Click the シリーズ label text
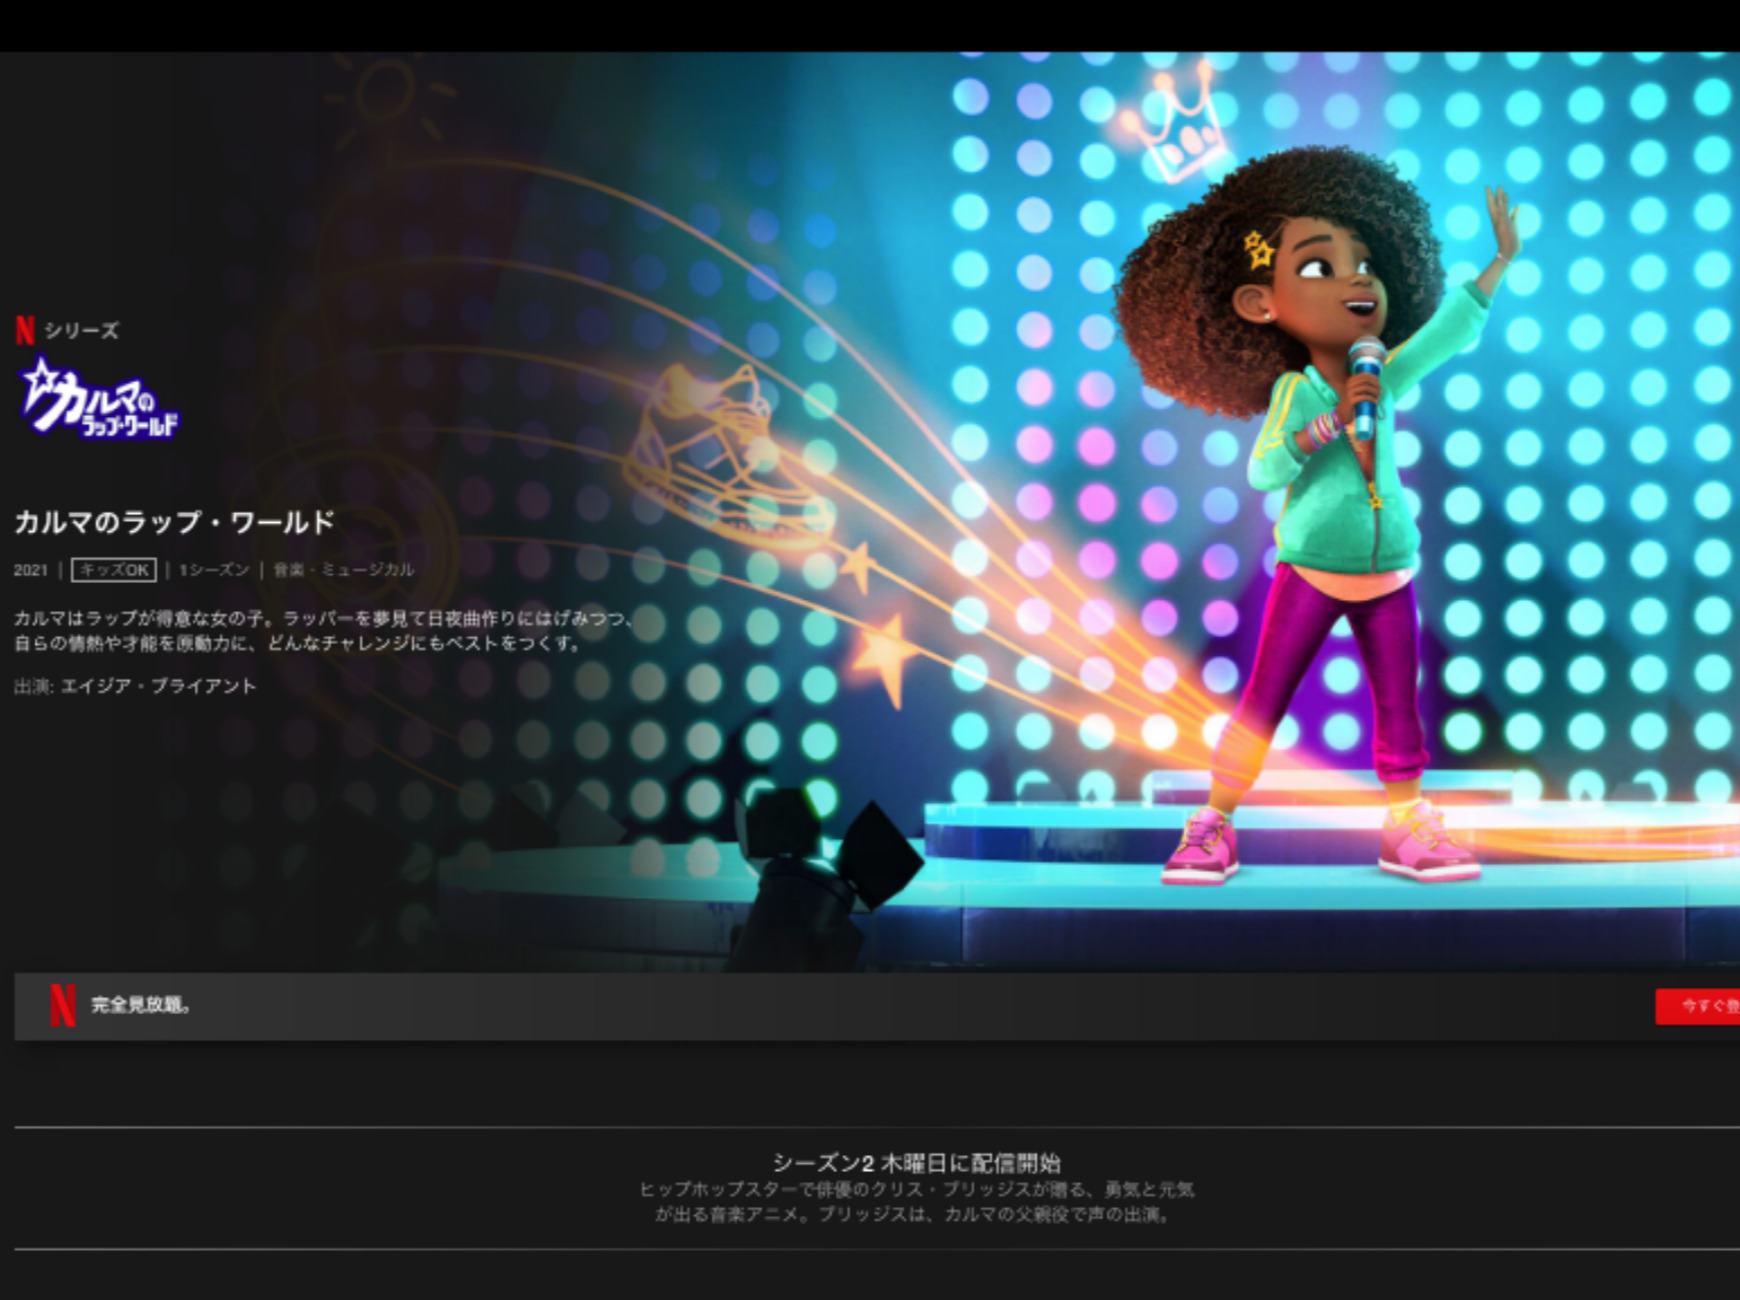Image resolution: width=1740 pixels, height=1300 pixels. point(81,331)
